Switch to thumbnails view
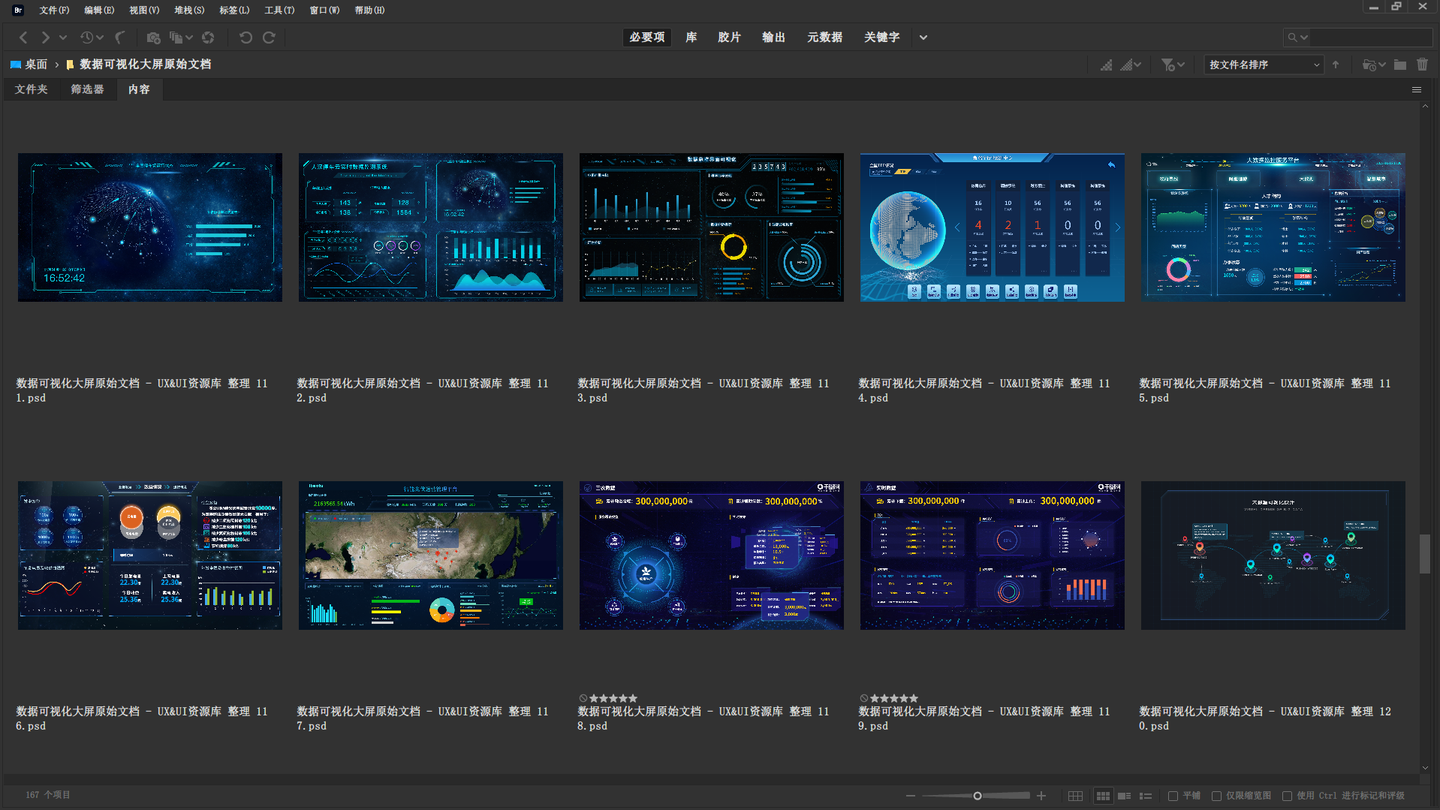Image resolution: width=1440 pixels, height=810 pixels. point(1103,796)
